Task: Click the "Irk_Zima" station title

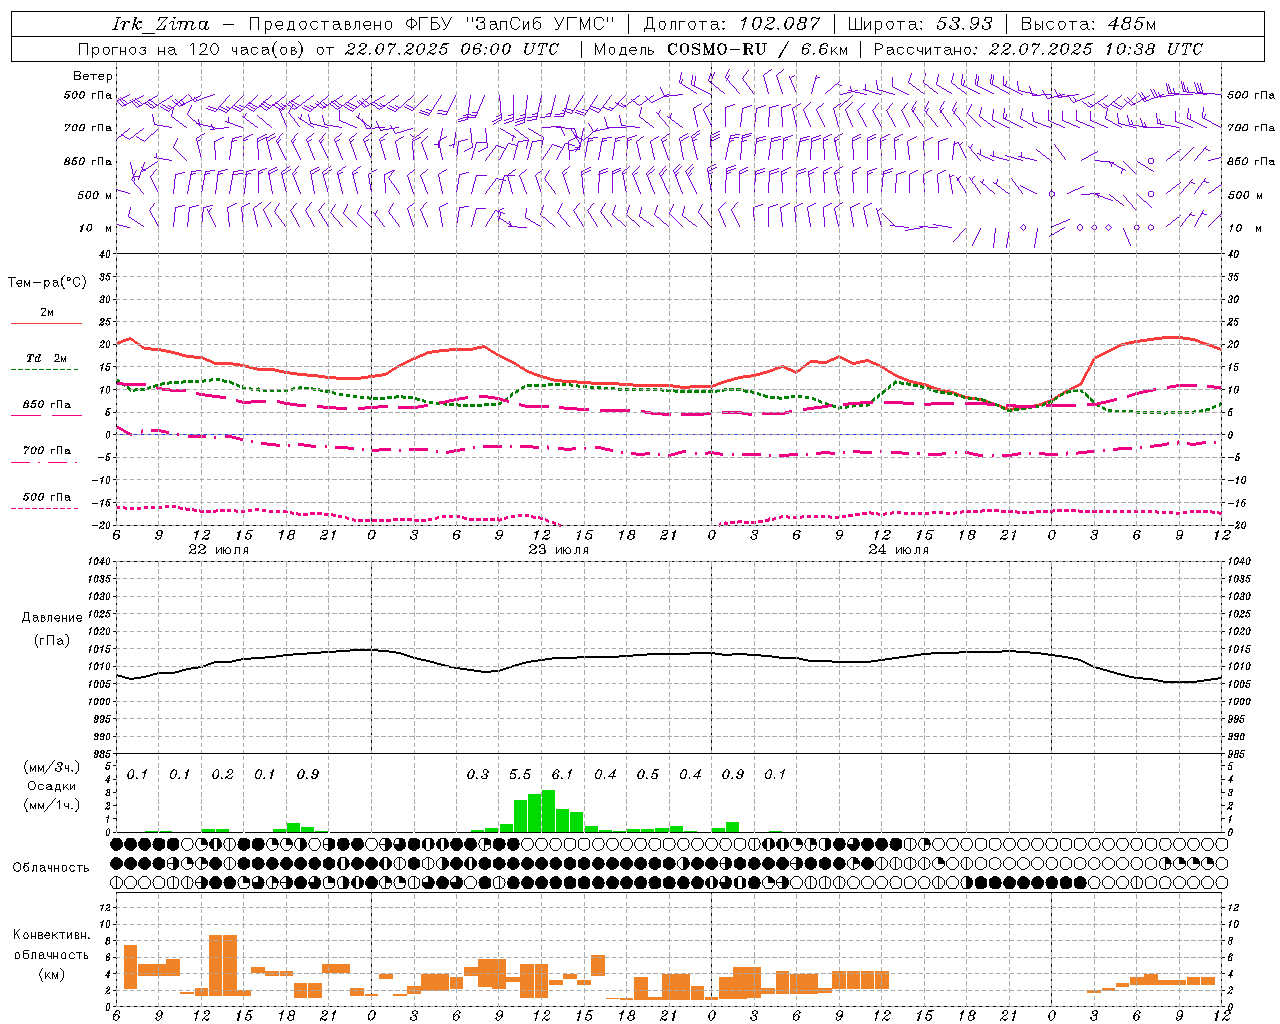Action: pos(161,23)
